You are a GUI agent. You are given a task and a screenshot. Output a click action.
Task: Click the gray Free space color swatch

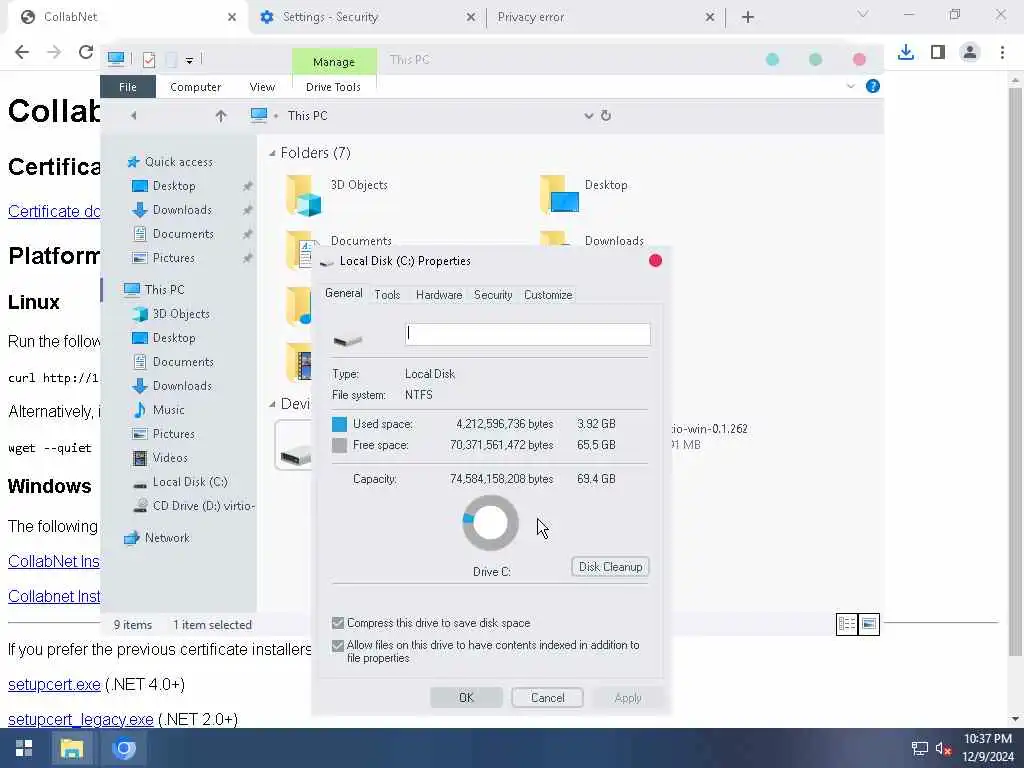pos(340,445)
